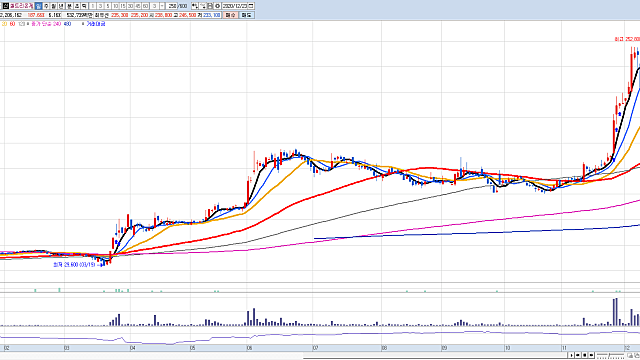Image resolution: width=640 pixels, height=360 pixels.
Task: Click the save/print icon in the toolbar
Action: 210,6
